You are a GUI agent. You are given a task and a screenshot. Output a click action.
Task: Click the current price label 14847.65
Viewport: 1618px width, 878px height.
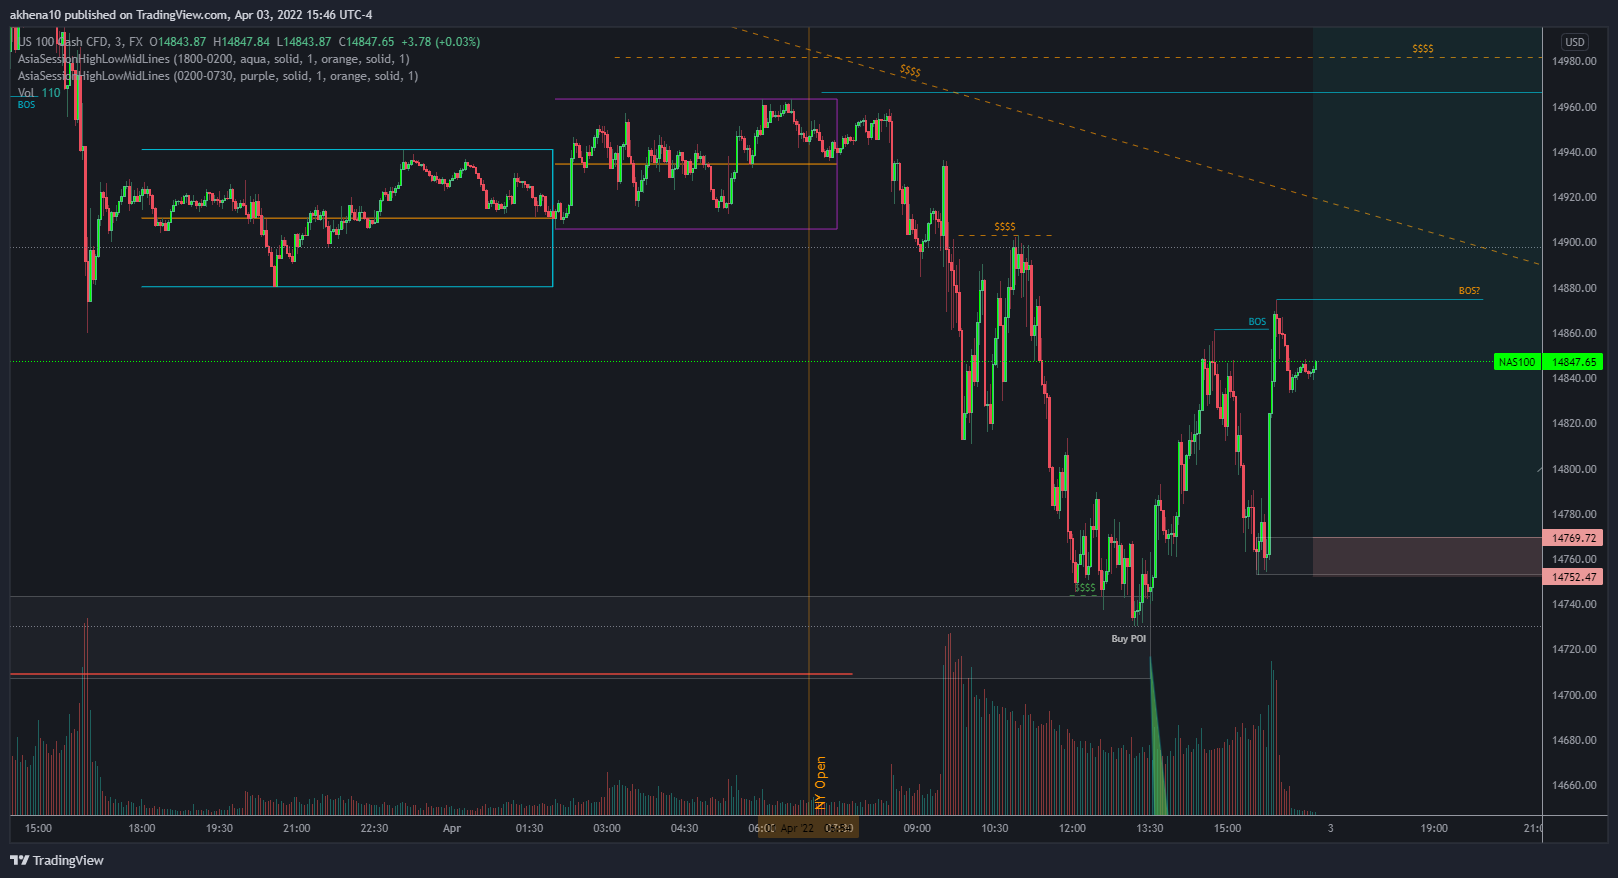pos(1574,362)
